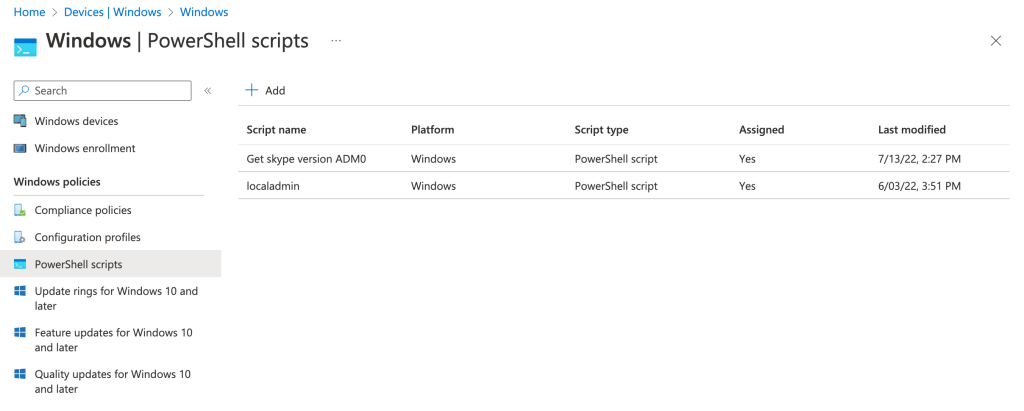The image size is (1024, 411).
Task: Click the Feature updates Windows logo icon
Action: 20,332
